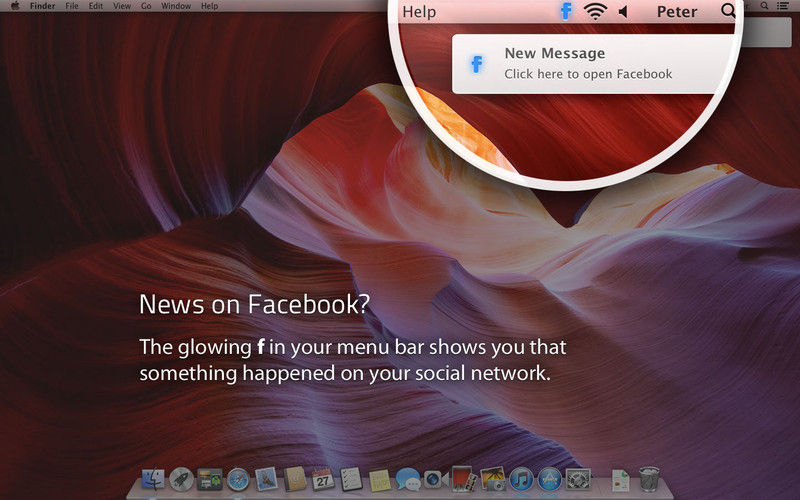Viewport: 800px width, 500px height.
Task: Open Mail stamp icon in Dock
Action: (266, 479)
